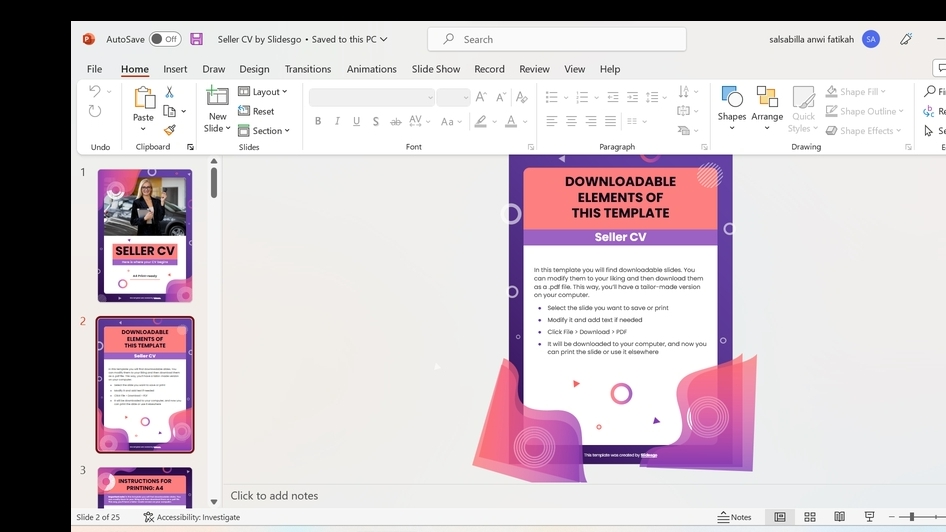Click the Save icon in title bar
The image size is (946, 532).
point(196,39)
